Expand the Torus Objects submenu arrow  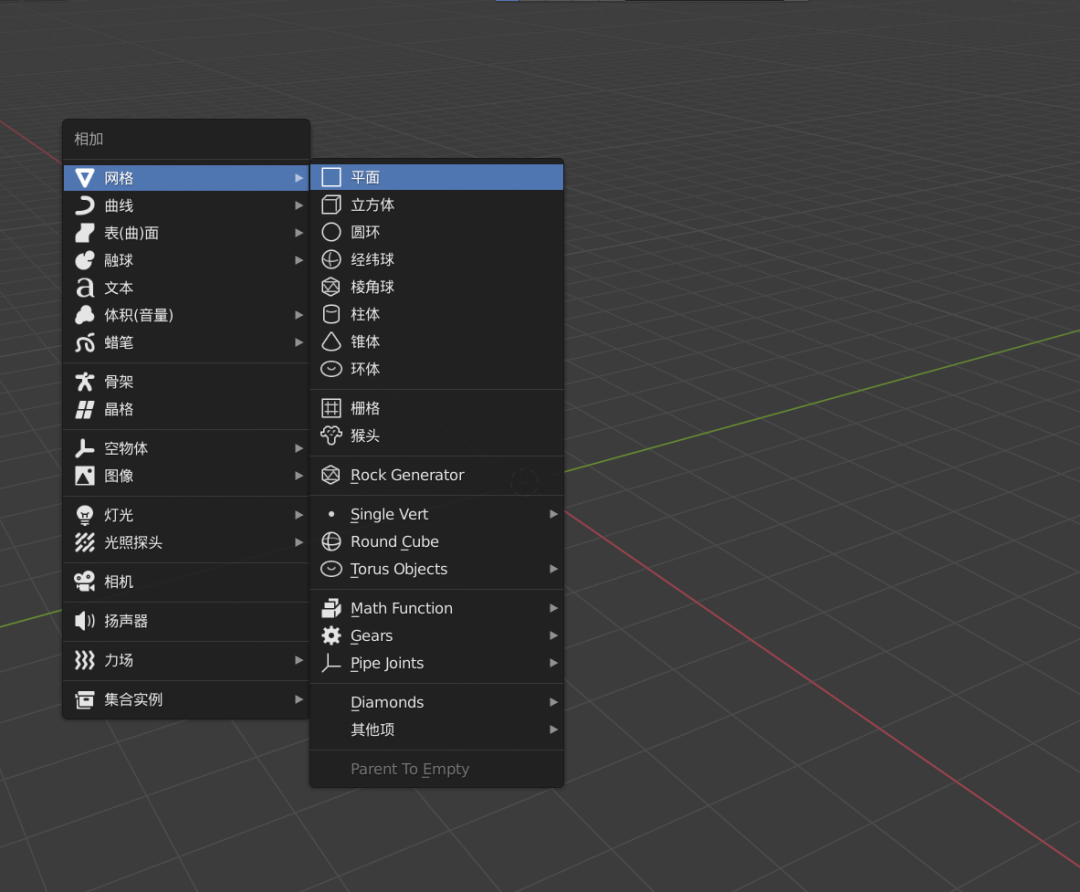pos(553,569)
